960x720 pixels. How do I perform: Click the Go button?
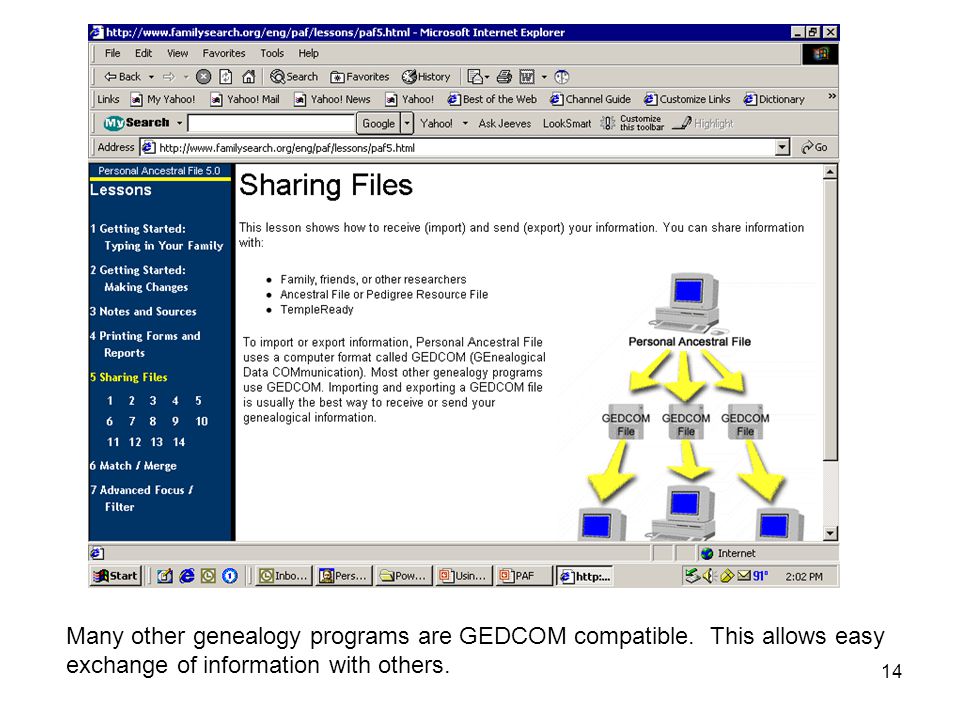[814, 147]
